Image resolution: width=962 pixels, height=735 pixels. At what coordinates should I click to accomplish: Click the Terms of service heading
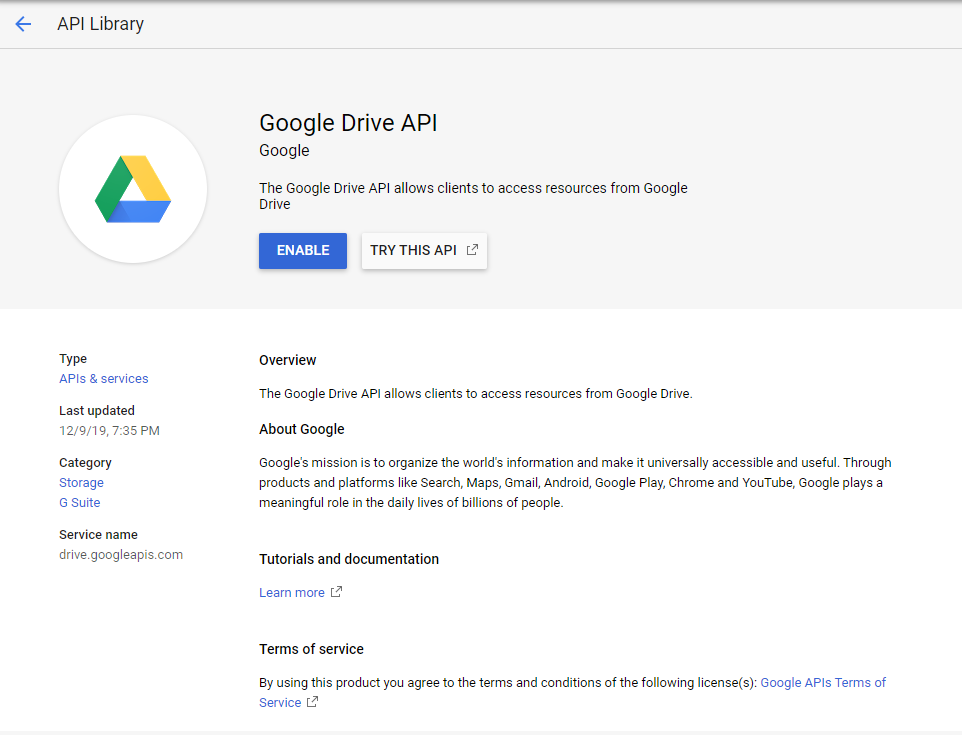click(x=311, y=649)
